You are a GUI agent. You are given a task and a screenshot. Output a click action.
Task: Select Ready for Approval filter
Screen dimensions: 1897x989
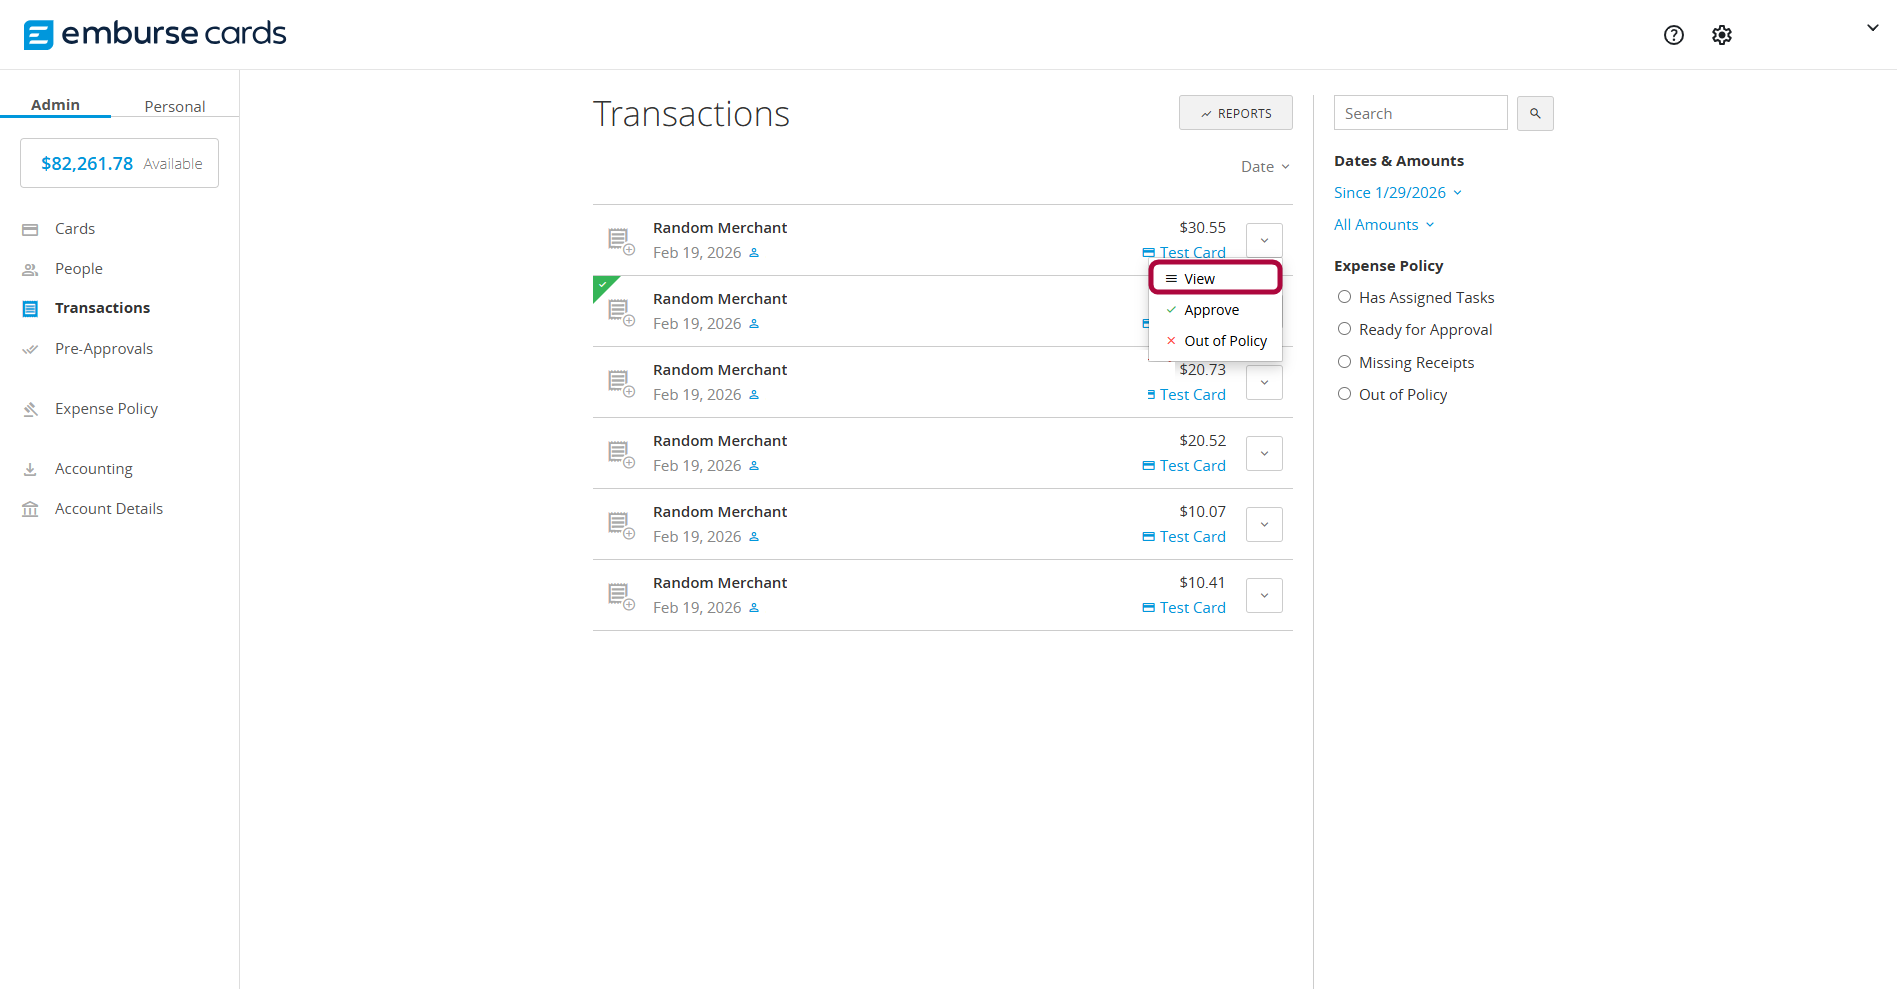(1344, 329)
